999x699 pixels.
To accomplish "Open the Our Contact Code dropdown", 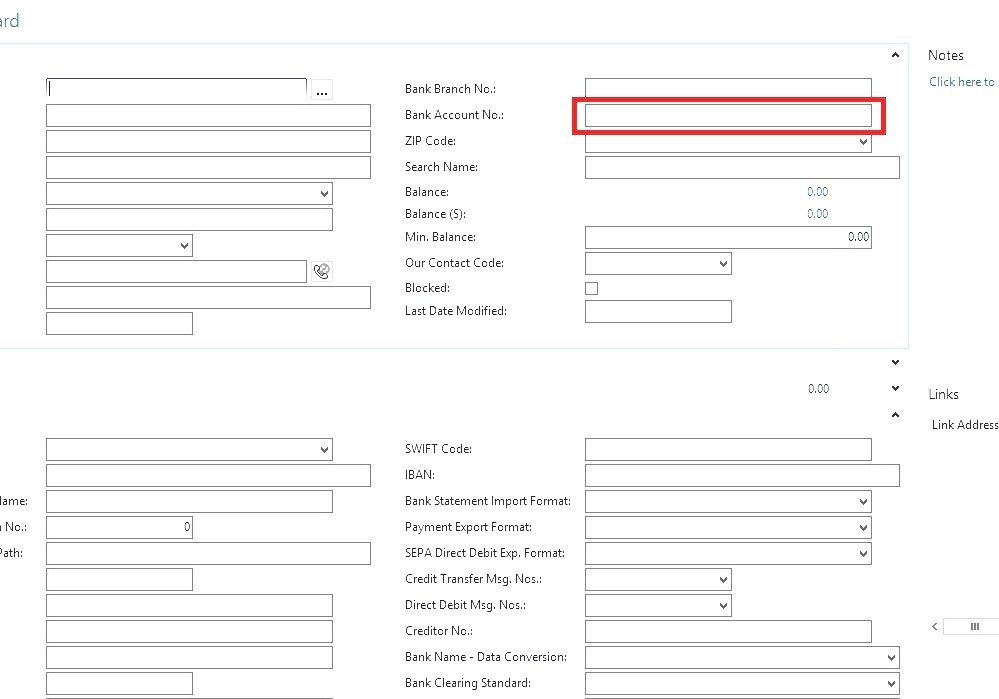I will click(x=723, y=263).
